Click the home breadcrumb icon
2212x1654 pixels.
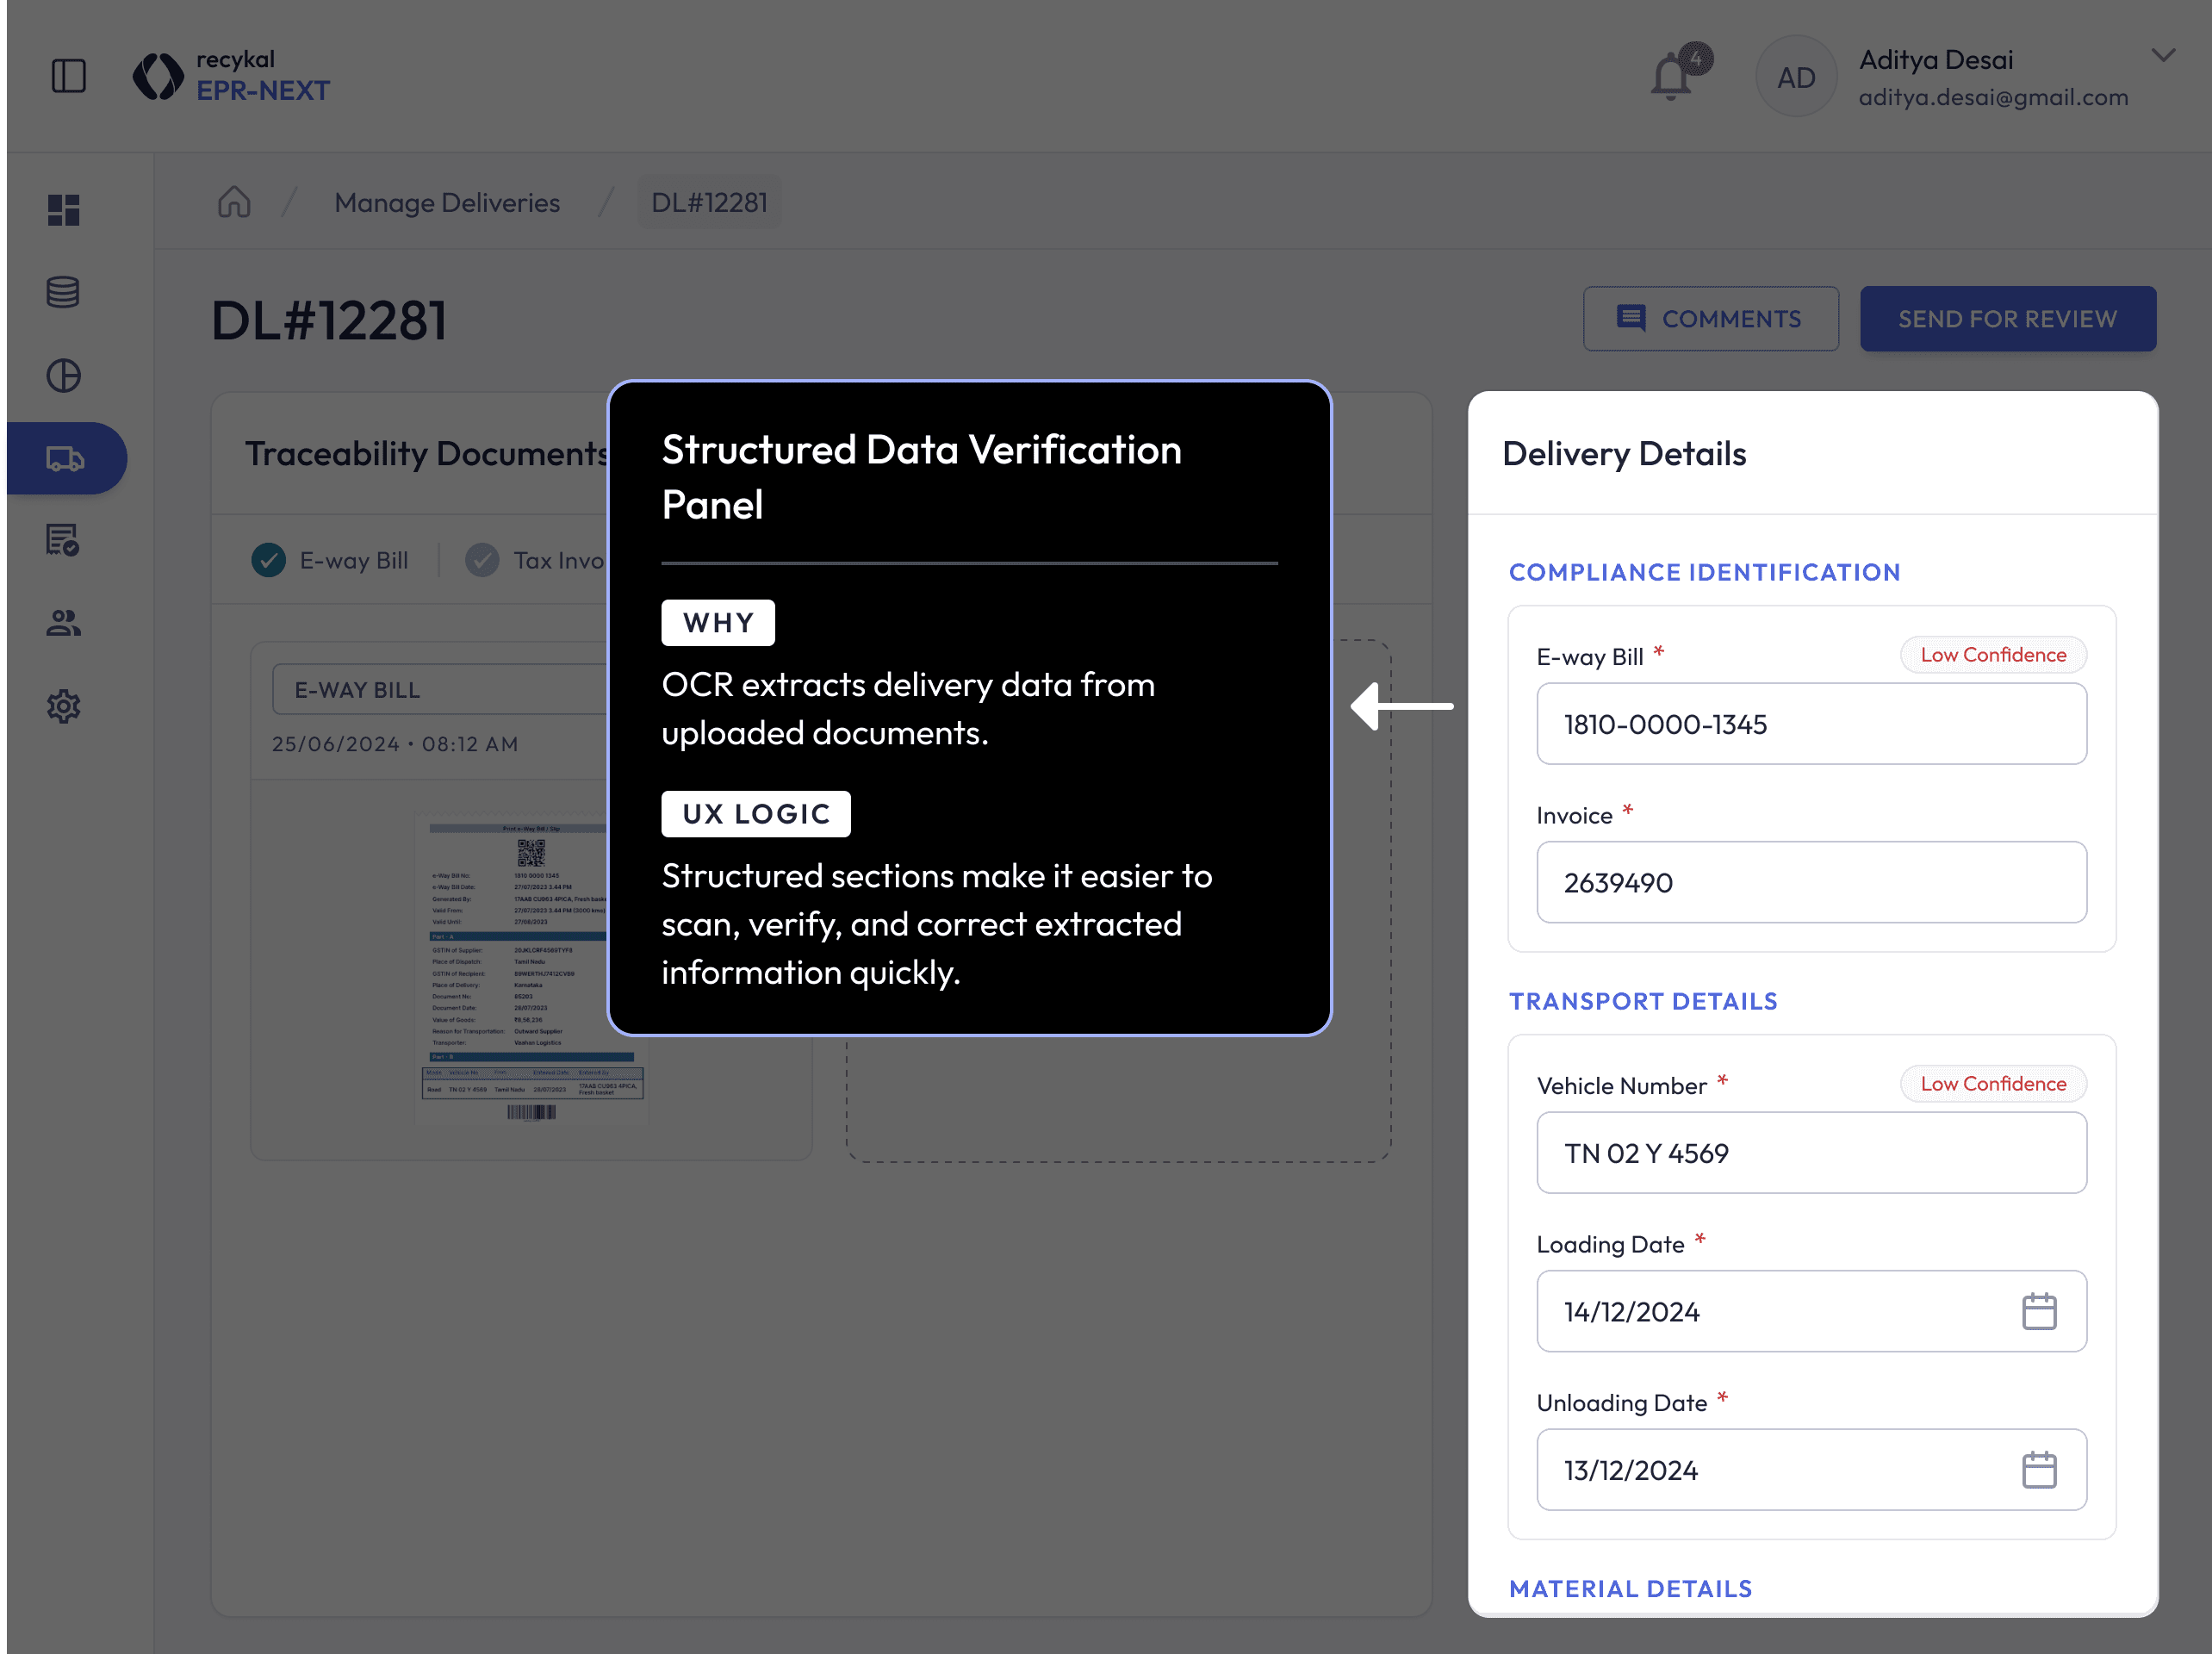click(x=234, y=202)
